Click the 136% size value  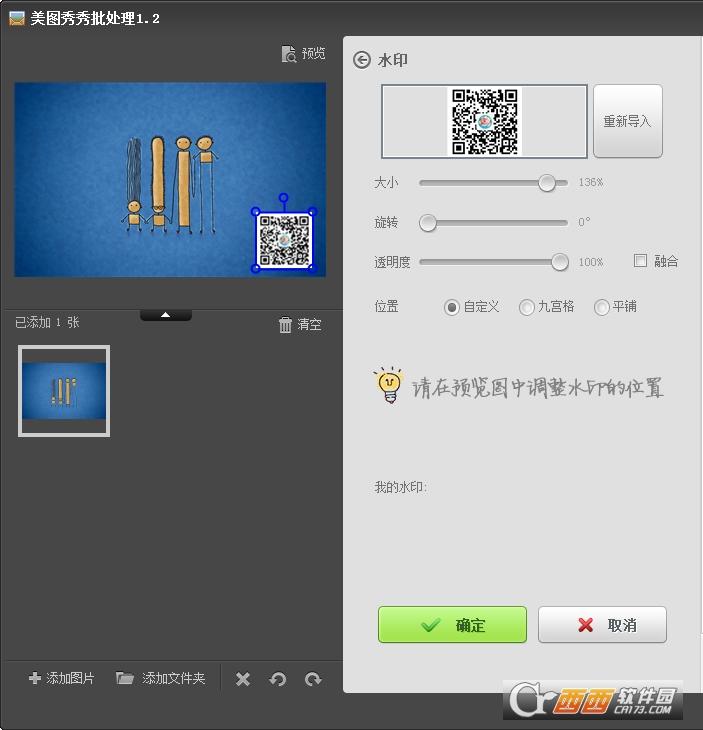[x=590, y=182]
